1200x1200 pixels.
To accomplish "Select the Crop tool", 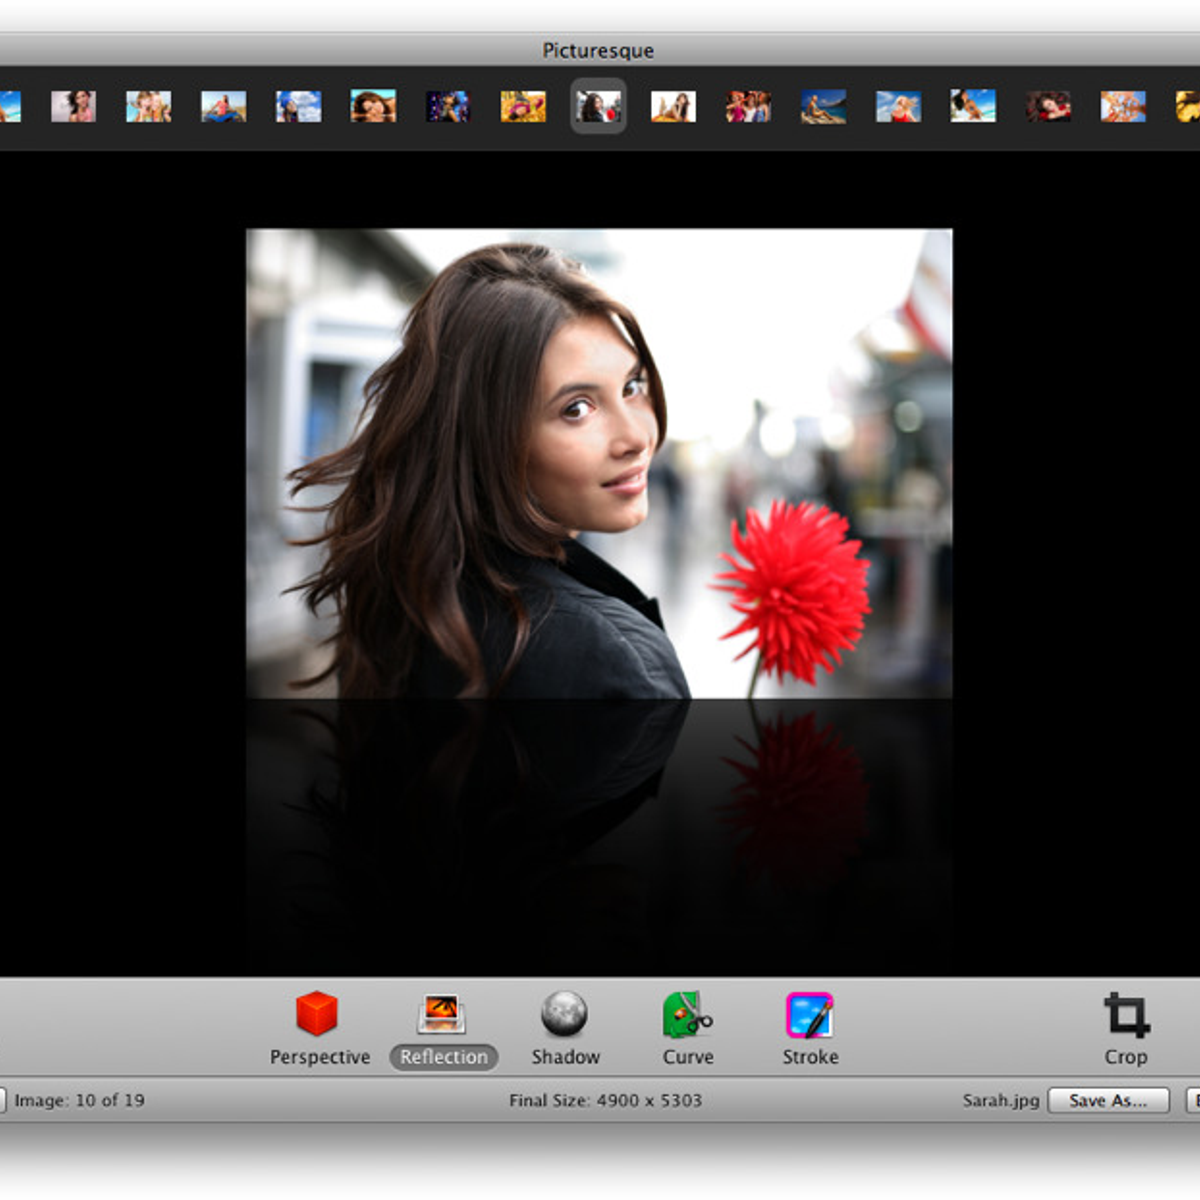I will [1125, 1016].
